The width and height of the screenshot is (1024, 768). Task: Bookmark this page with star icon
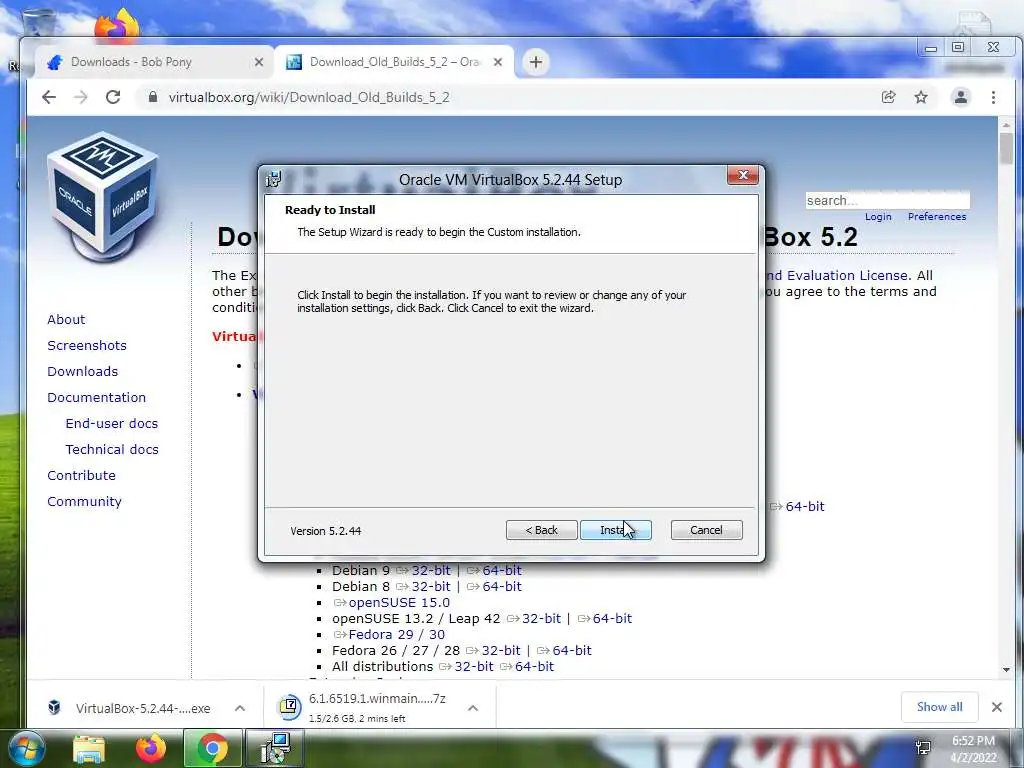point(921,97)
